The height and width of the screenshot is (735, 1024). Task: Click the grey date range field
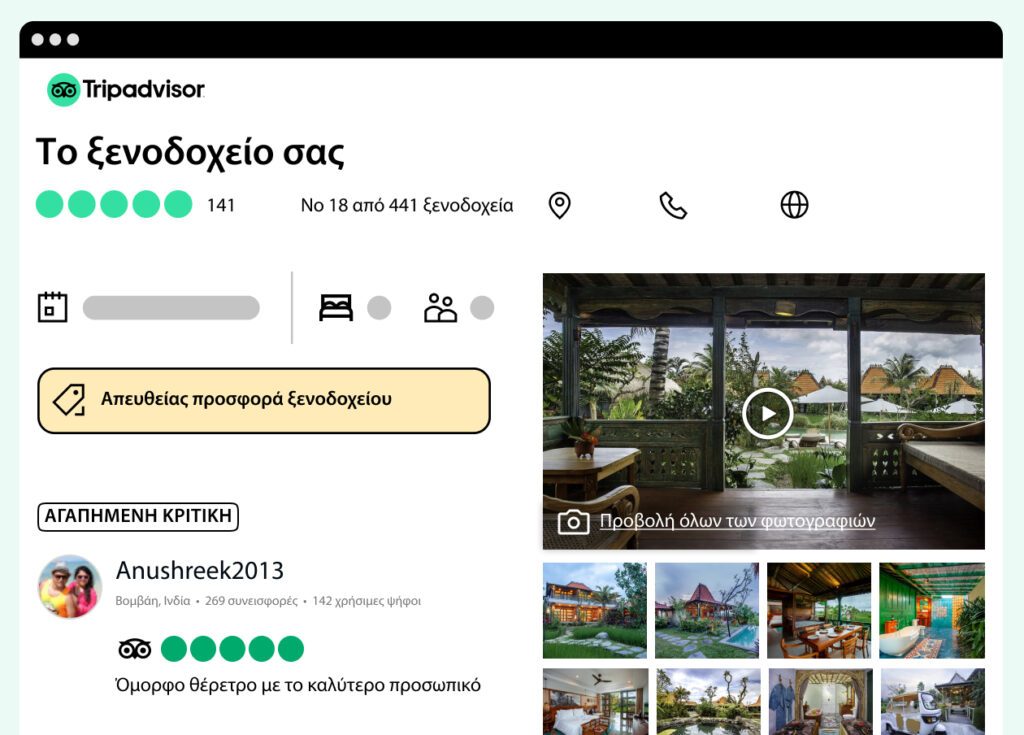click(171, 308)
